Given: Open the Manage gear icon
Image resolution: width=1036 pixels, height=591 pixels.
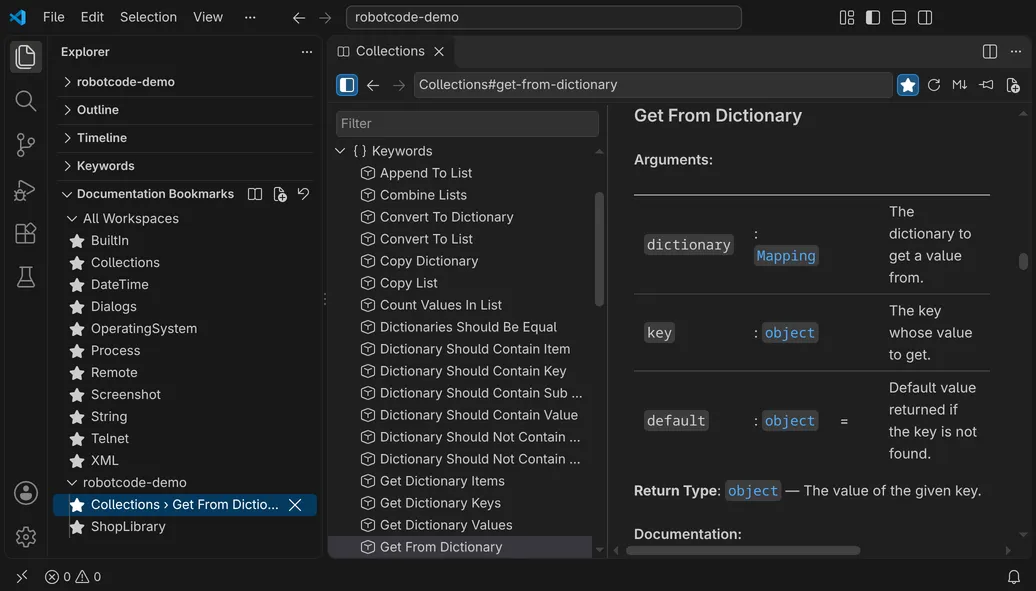Looking at the screenshot, I should coord(26,537).
